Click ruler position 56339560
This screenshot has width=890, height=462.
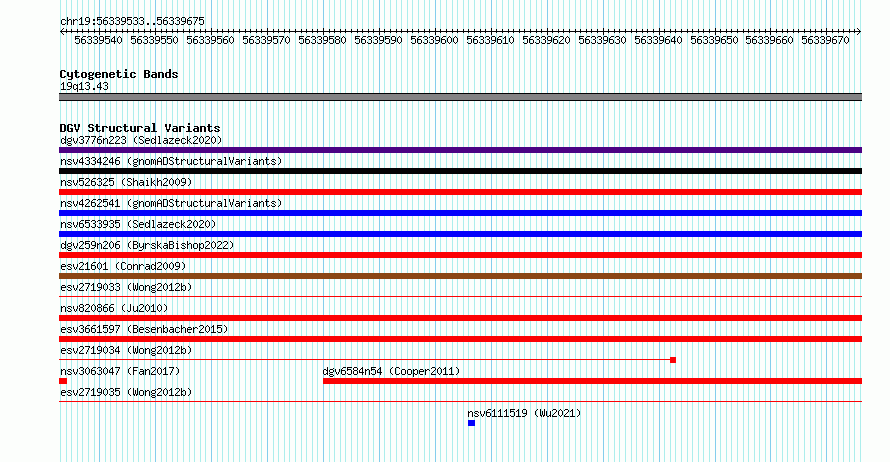click(211, 40)
